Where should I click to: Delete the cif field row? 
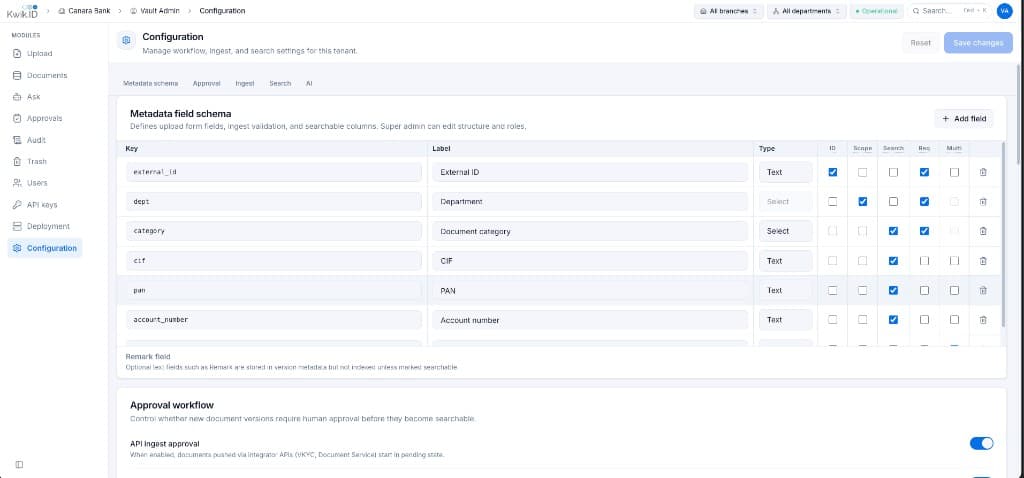pos(983,261)
